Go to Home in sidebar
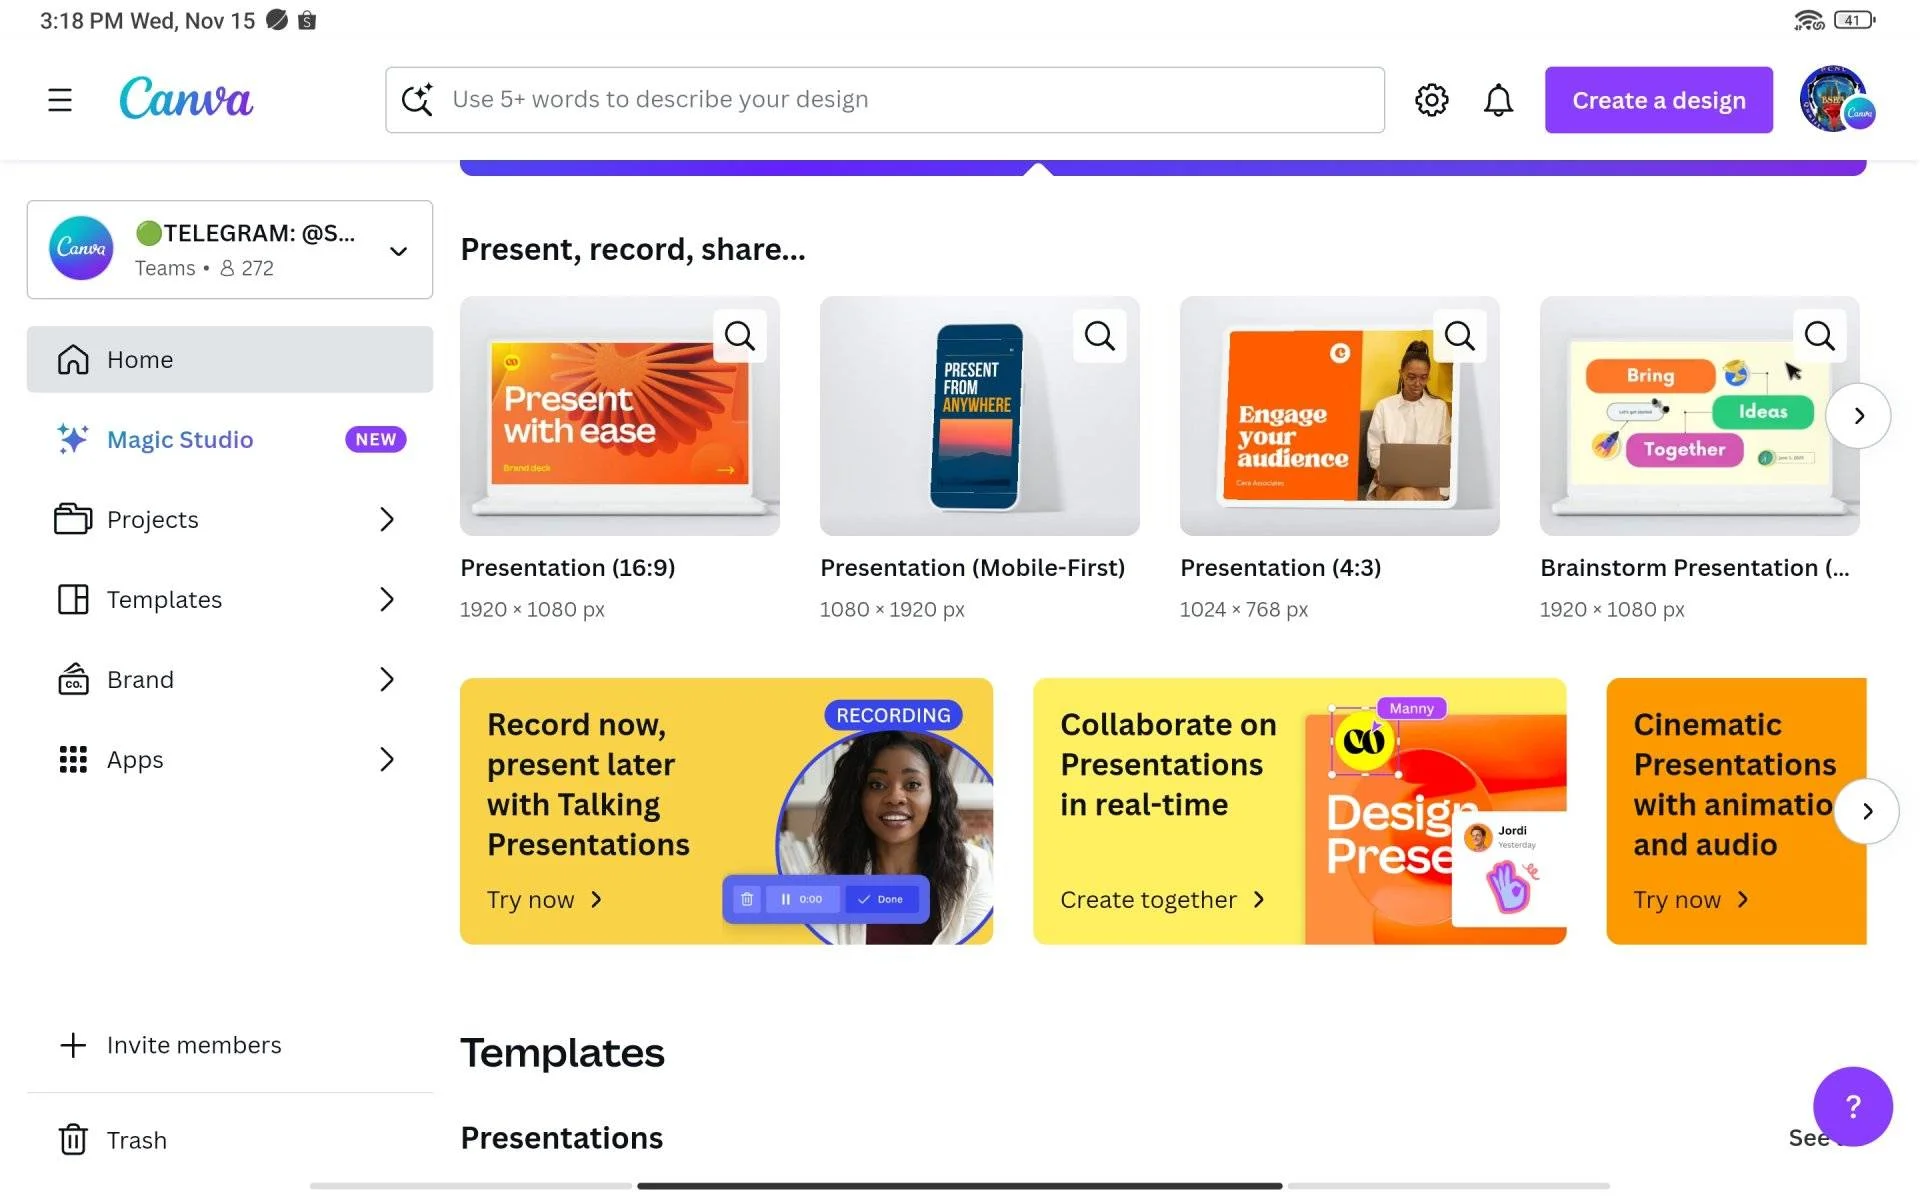The width and height of the screenshot is (1920, 1200). tap(230, 359)
